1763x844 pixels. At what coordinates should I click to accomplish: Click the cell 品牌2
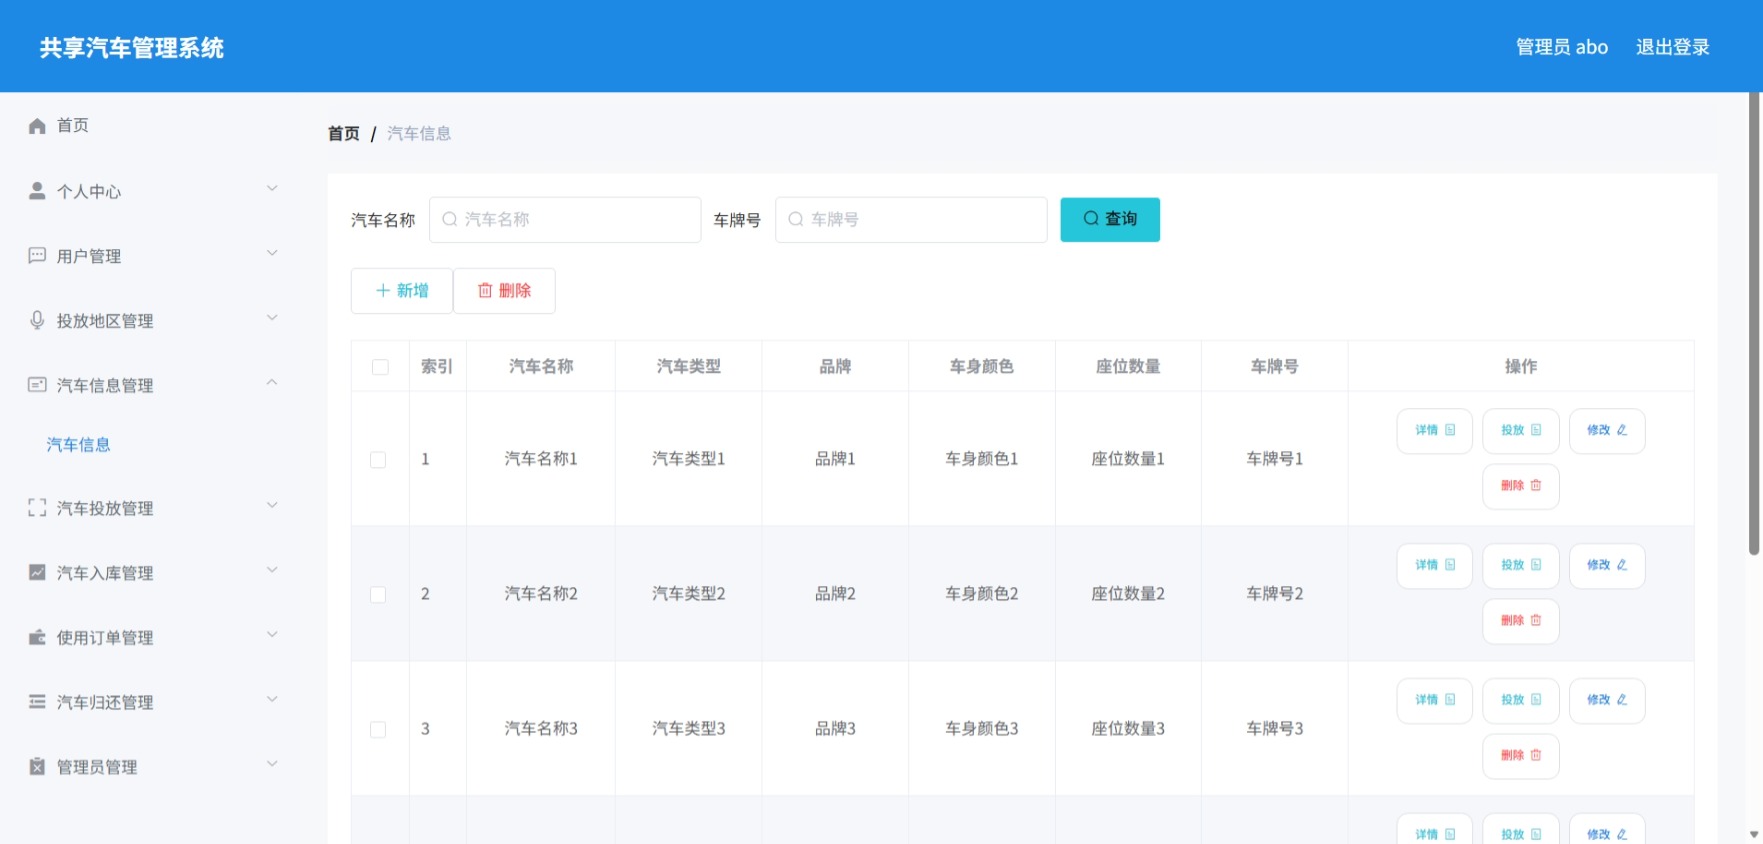pyautogui.click(x=835, y=594)
